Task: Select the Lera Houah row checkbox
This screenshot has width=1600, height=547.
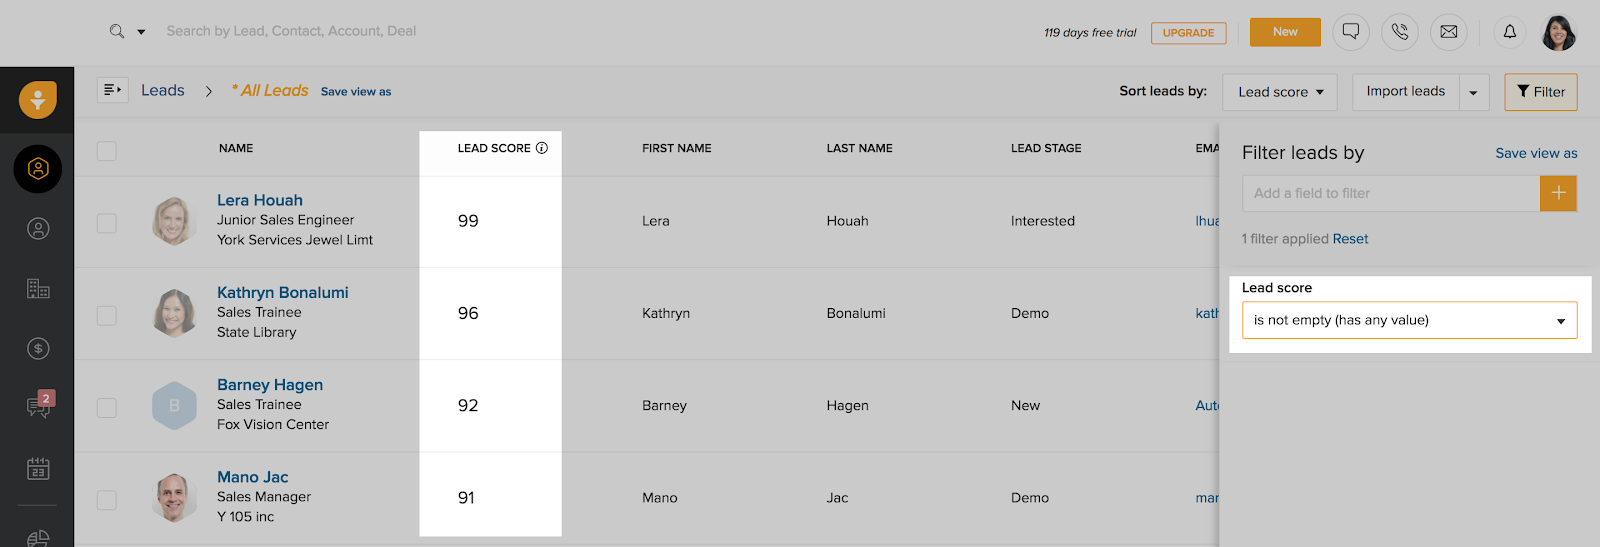Action: (107, 223)
